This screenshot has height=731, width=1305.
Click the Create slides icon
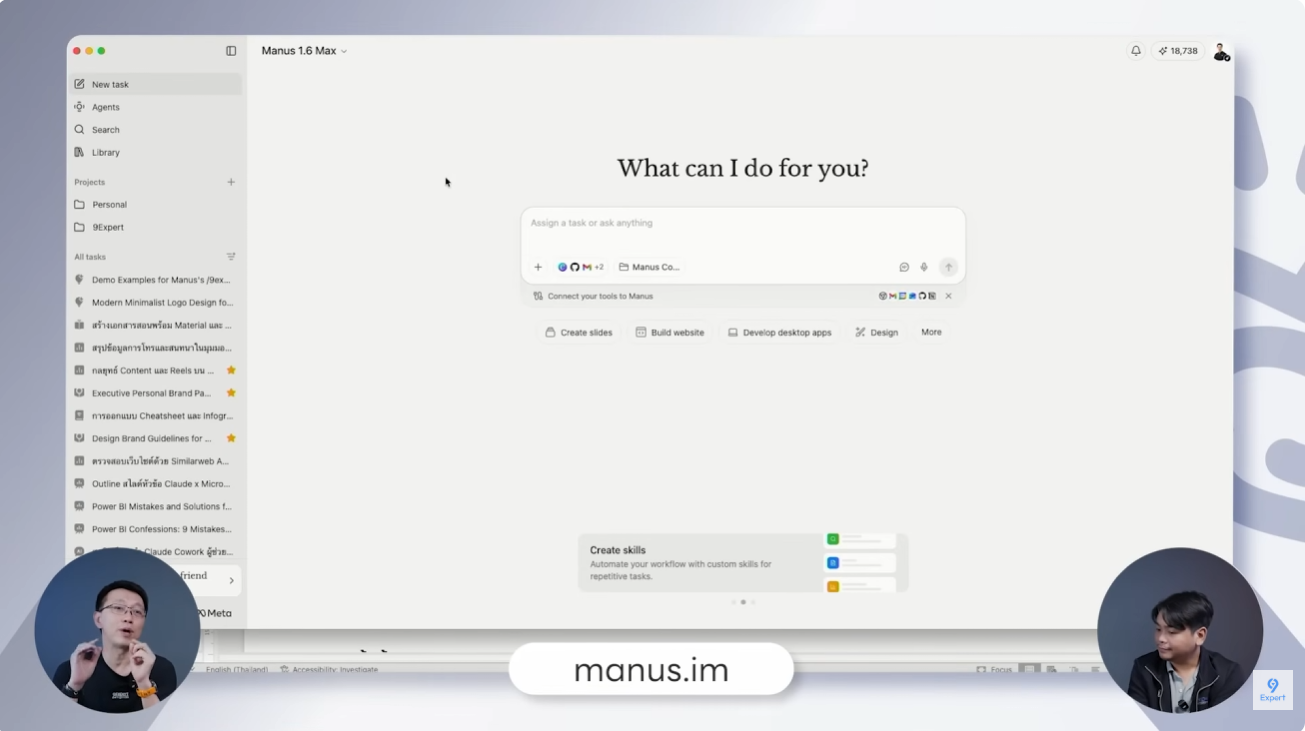click(x=550, y=332)
